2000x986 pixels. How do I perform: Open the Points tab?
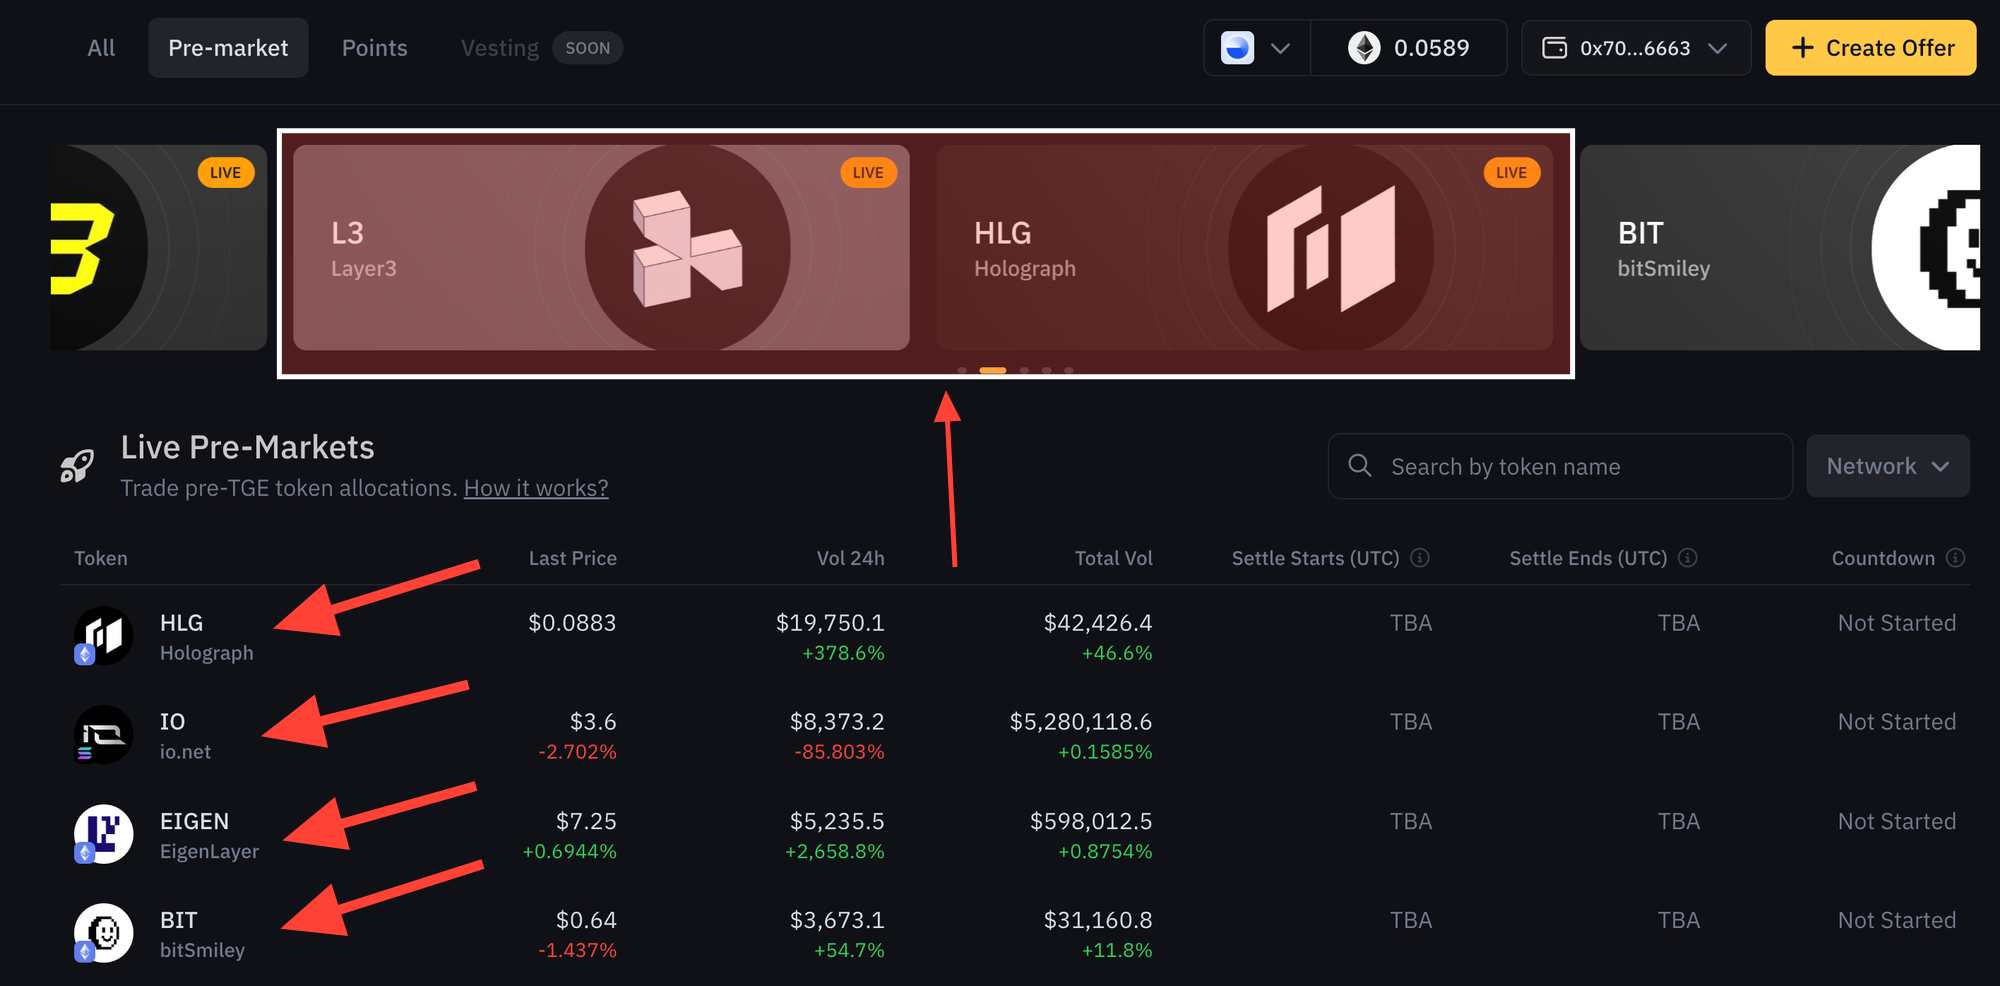375,48
